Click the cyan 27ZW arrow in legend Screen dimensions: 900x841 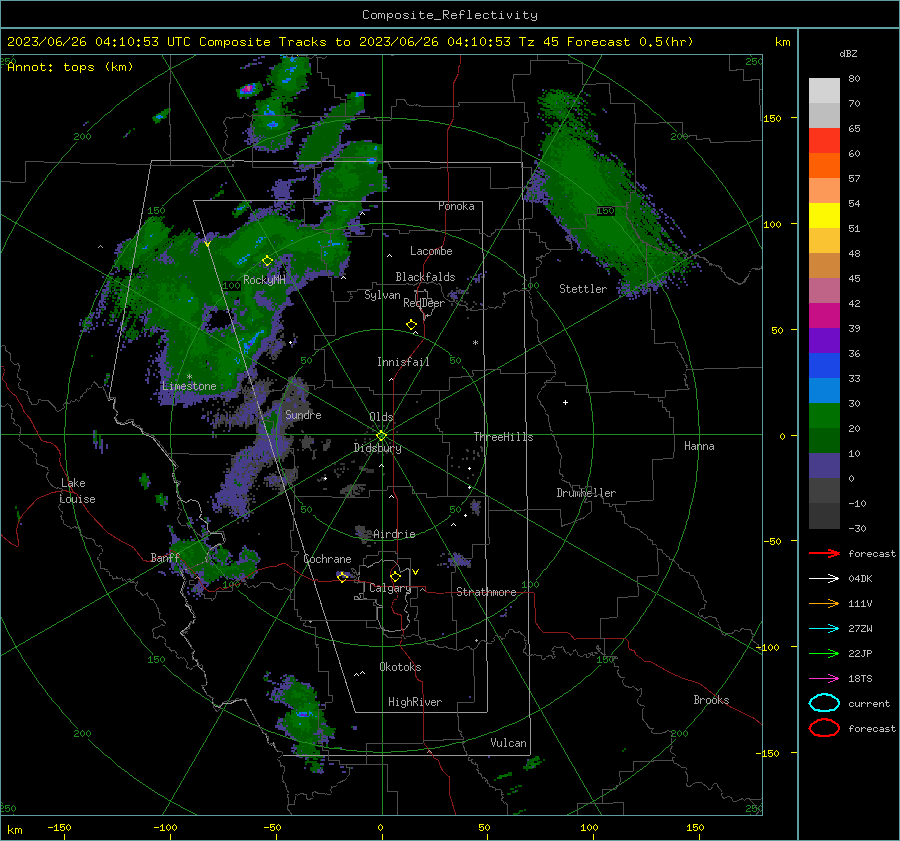coord(824,629)
